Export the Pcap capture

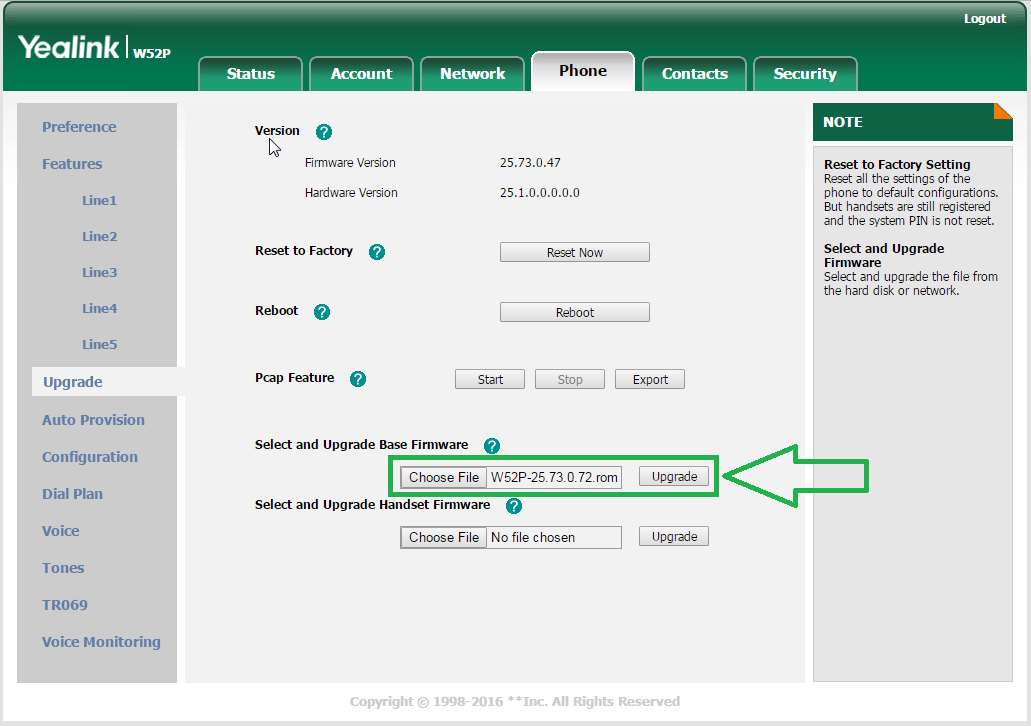point(650,379)
